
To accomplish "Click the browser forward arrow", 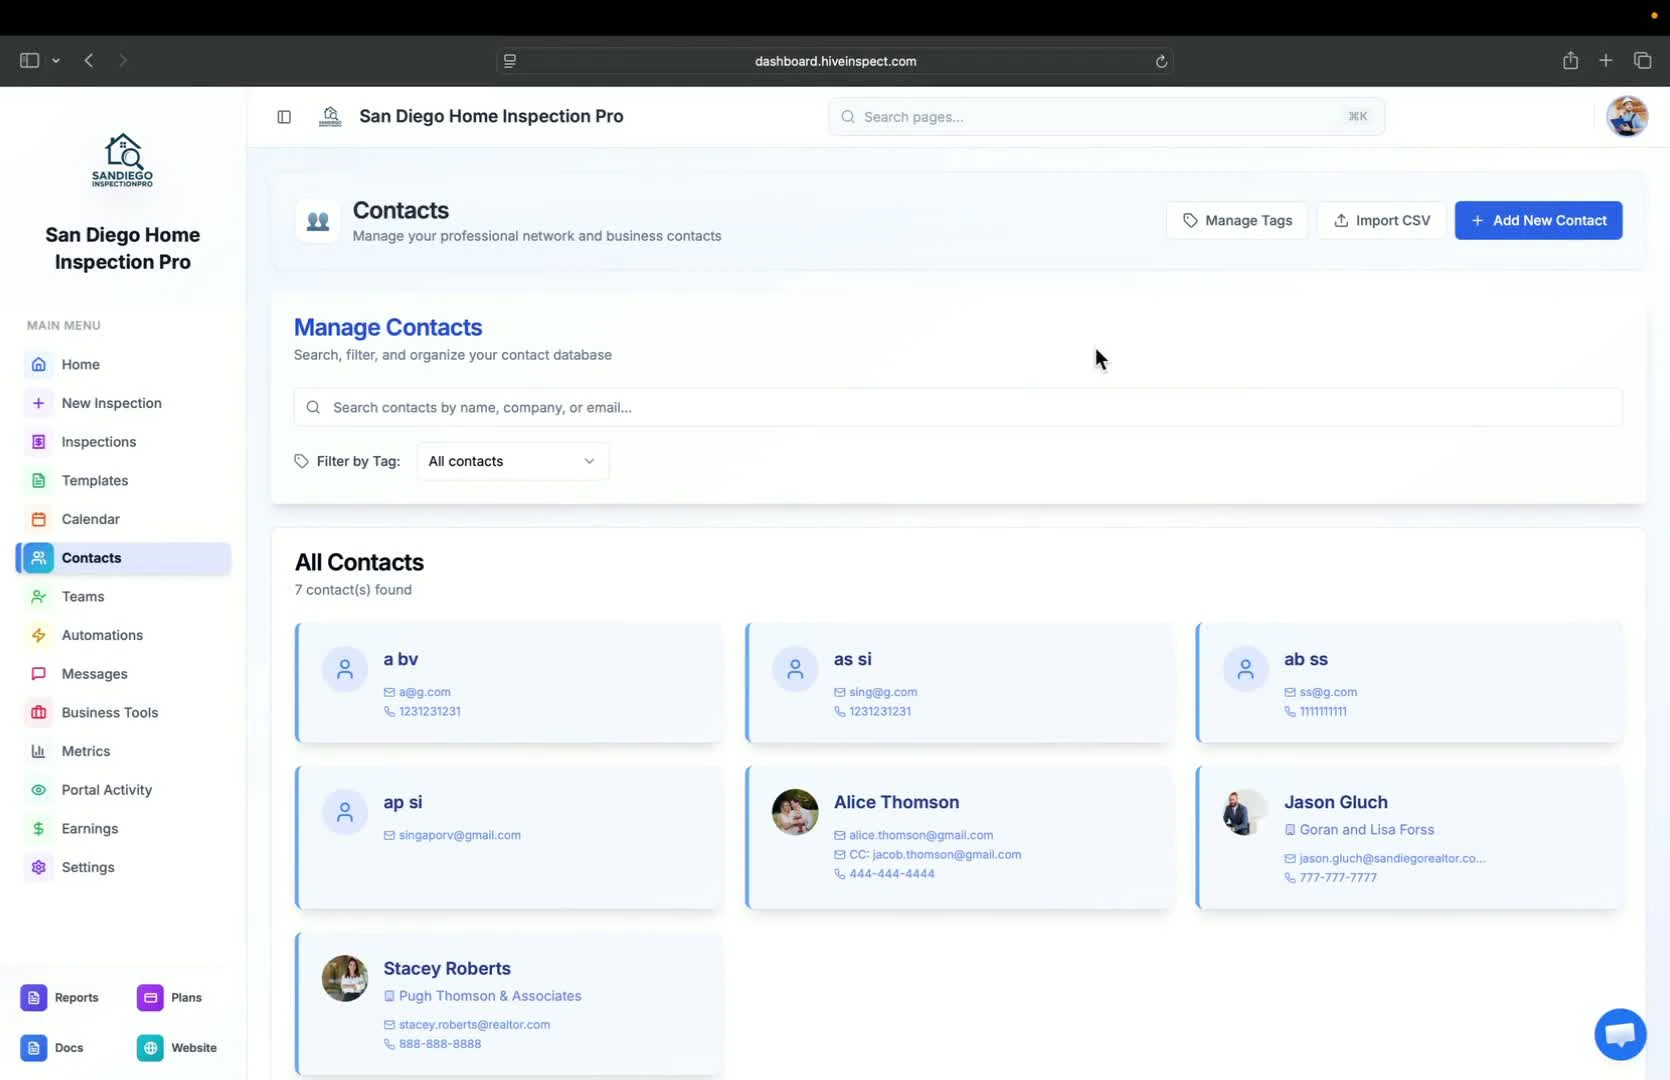I will (x=123, y=61).
